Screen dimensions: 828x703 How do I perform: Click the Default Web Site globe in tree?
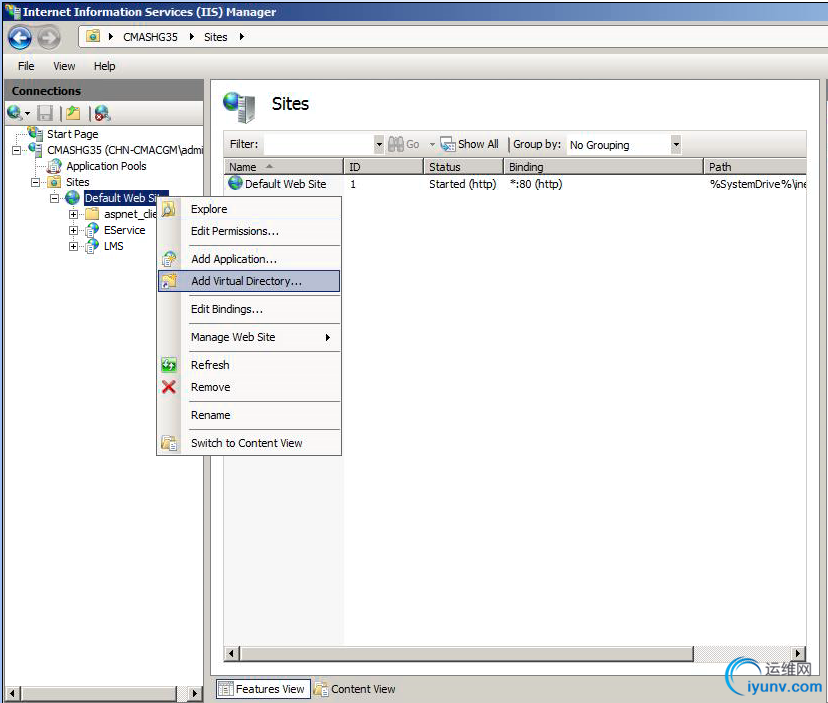pos(72,198)
